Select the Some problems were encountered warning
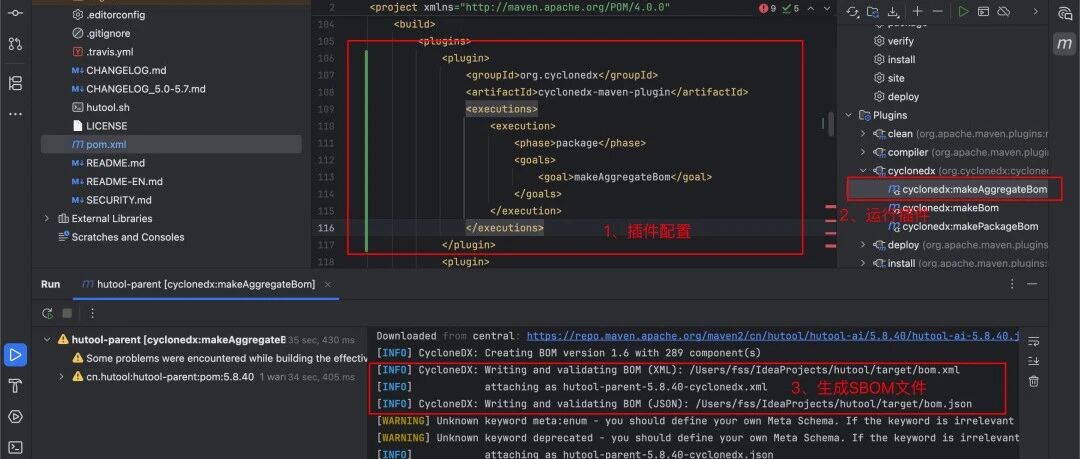 [220, 358]
